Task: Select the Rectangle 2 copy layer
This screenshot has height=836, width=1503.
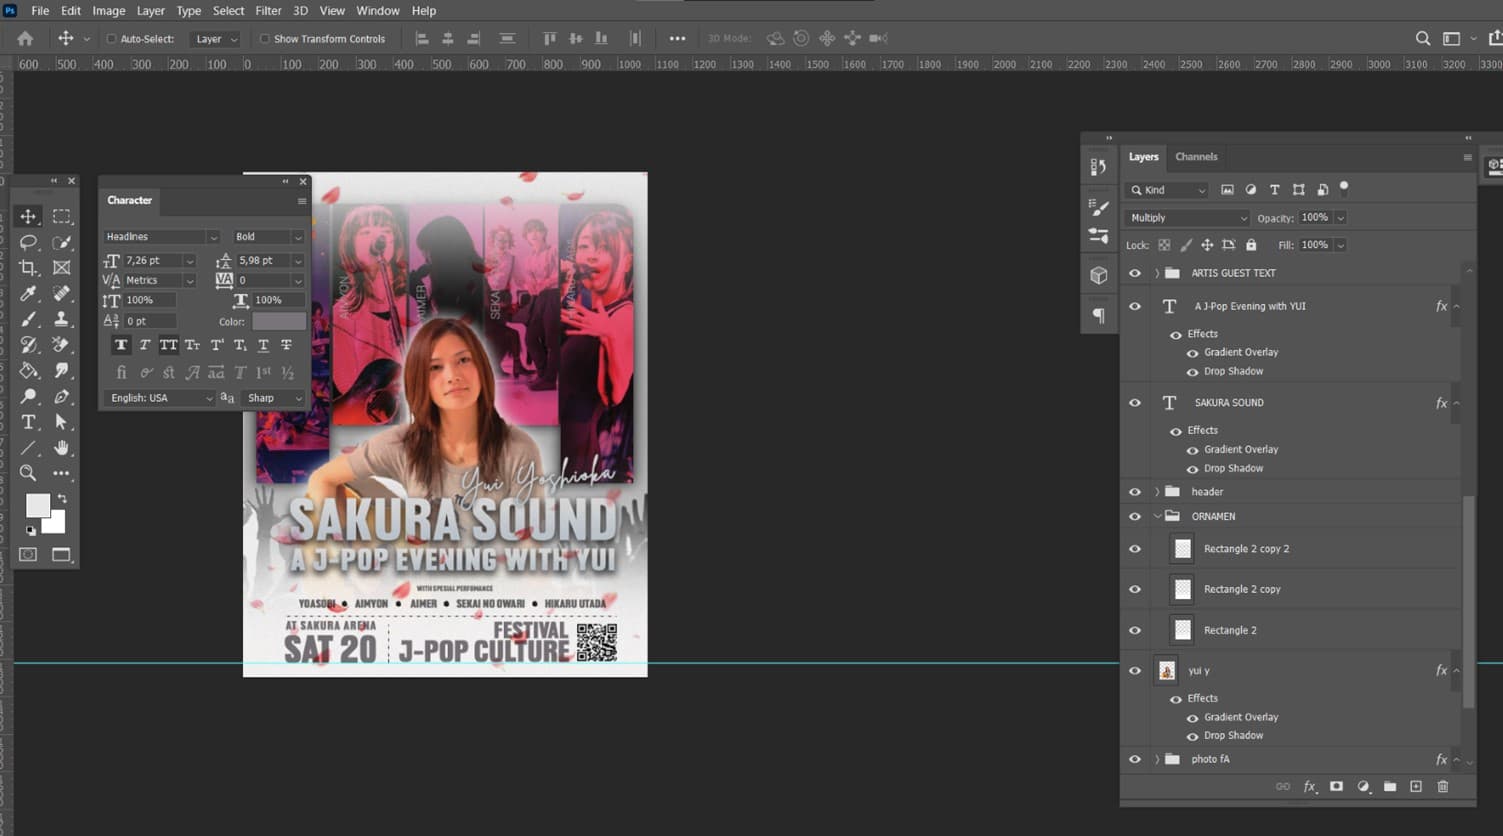Action: (1242, 589)
